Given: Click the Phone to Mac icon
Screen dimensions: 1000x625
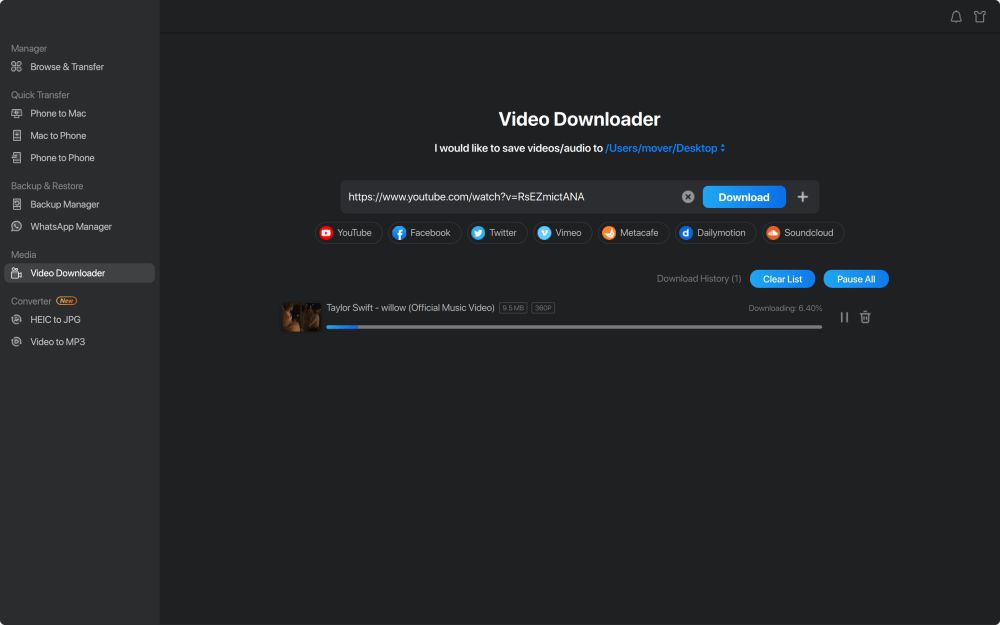Looking at the screenshot, I should click(17, 114).
